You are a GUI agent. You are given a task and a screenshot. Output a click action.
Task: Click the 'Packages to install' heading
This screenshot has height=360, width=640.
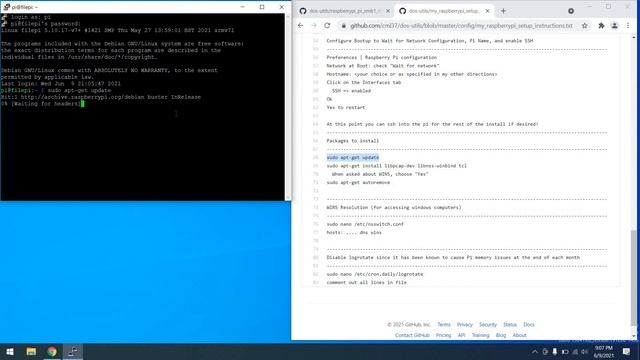coord(353,141)
